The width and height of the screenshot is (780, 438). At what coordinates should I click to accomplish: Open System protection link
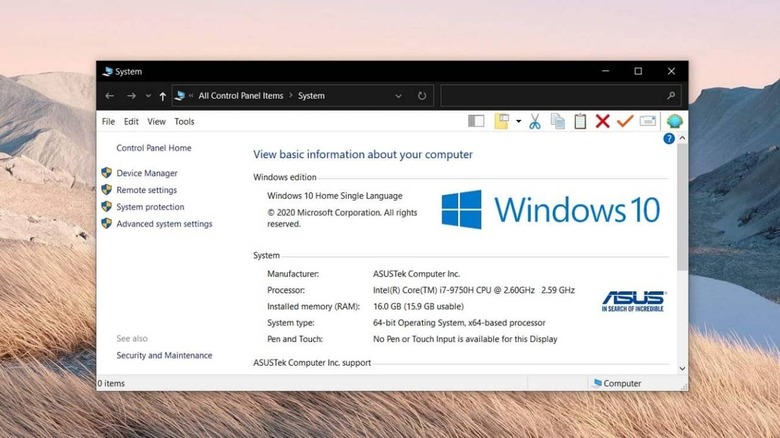coord(150,207)
